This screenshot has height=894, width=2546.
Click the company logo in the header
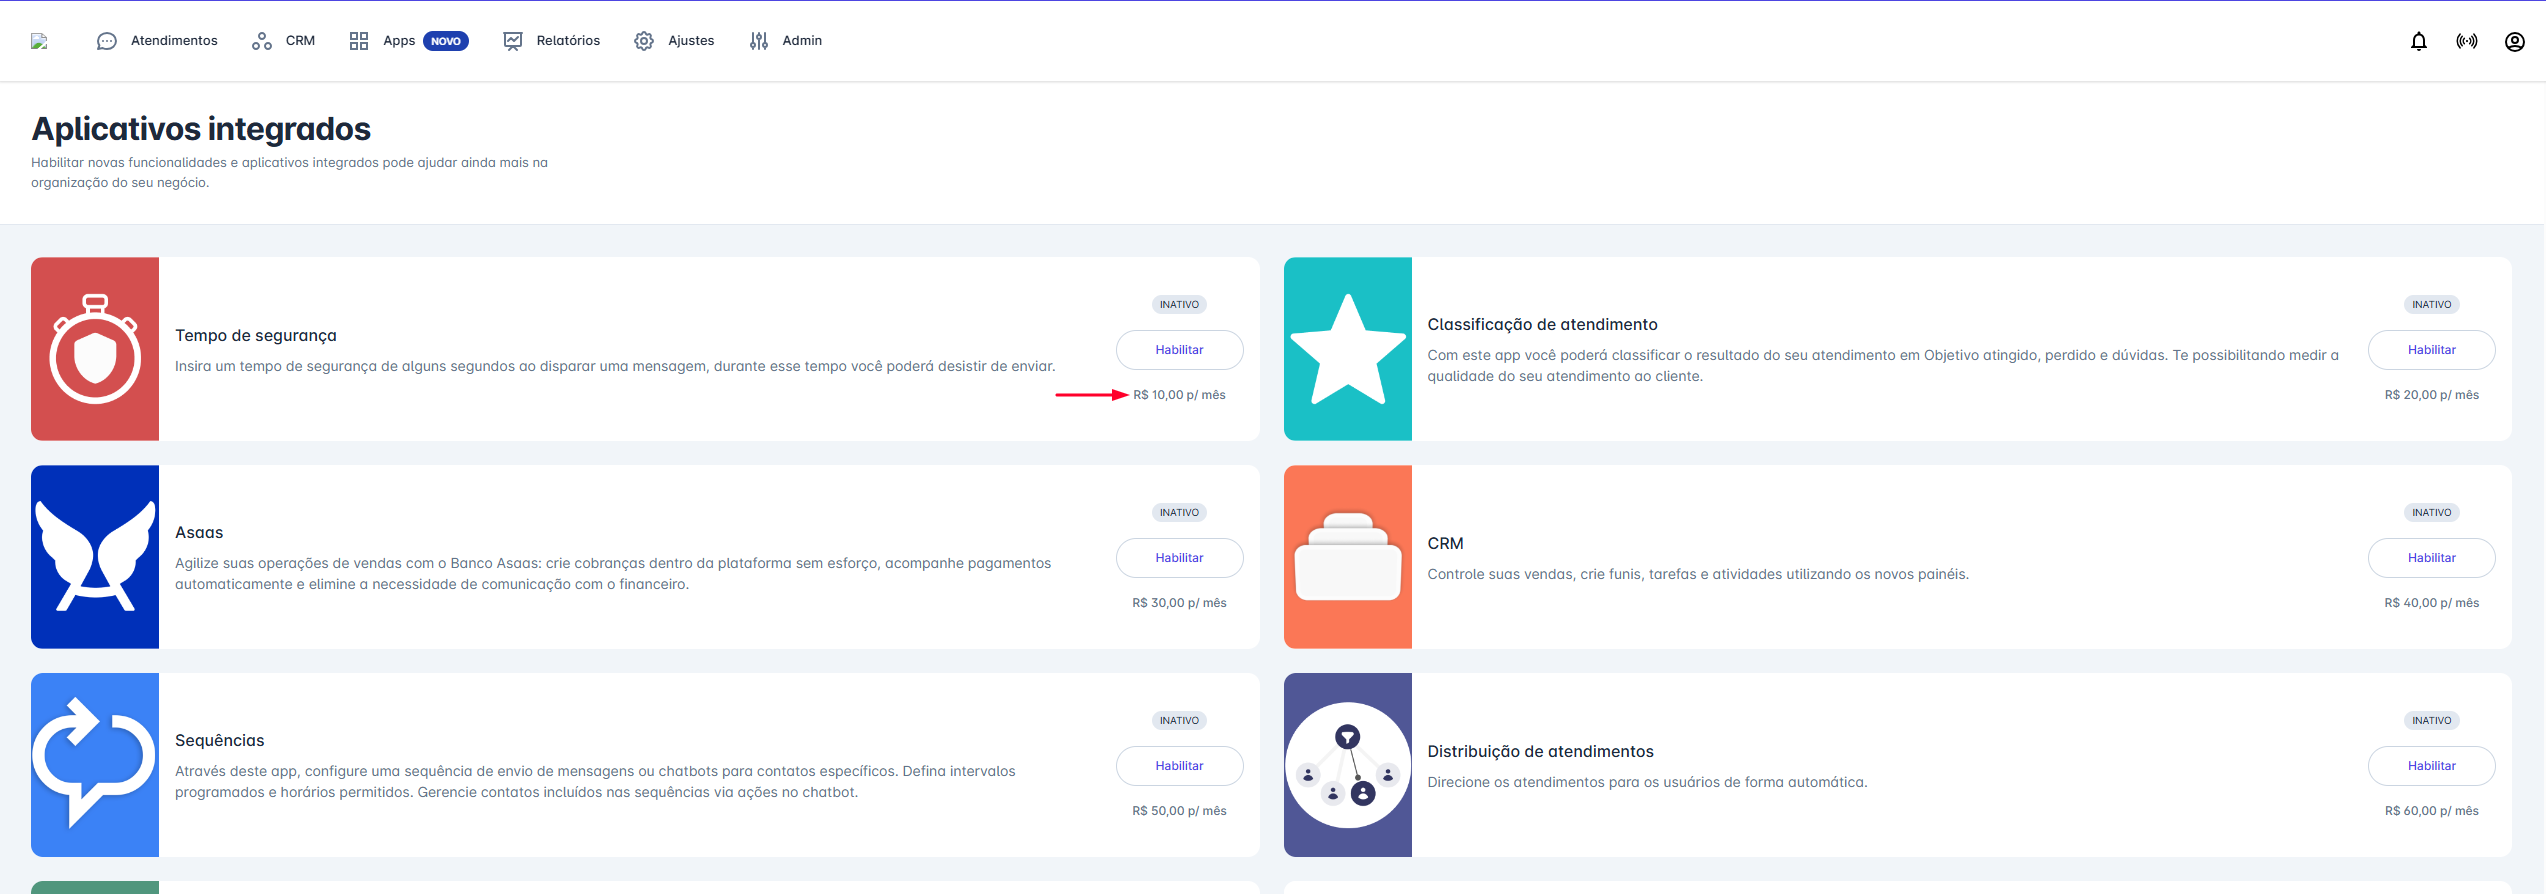pyautogui.click(x=40, y=41)
